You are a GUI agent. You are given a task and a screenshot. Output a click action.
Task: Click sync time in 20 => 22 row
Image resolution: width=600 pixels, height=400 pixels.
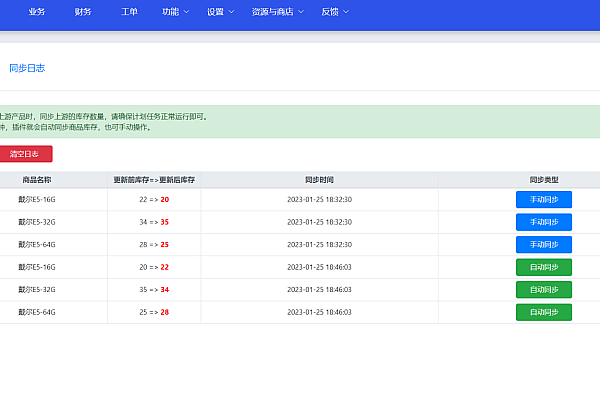(320, 267)
